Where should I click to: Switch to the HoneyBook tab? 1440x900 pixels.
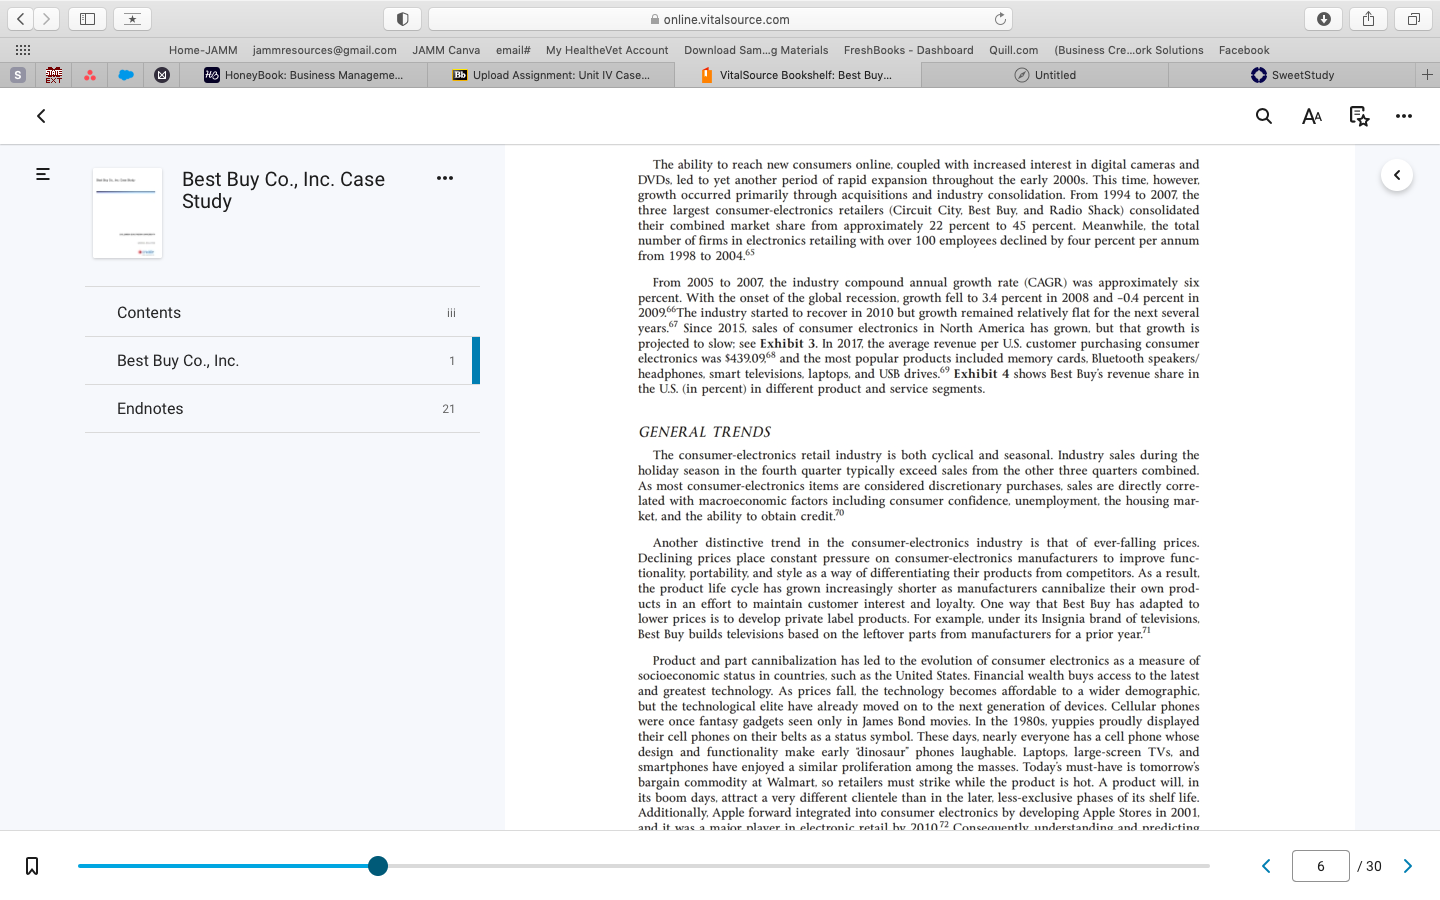tap(303, 75)
